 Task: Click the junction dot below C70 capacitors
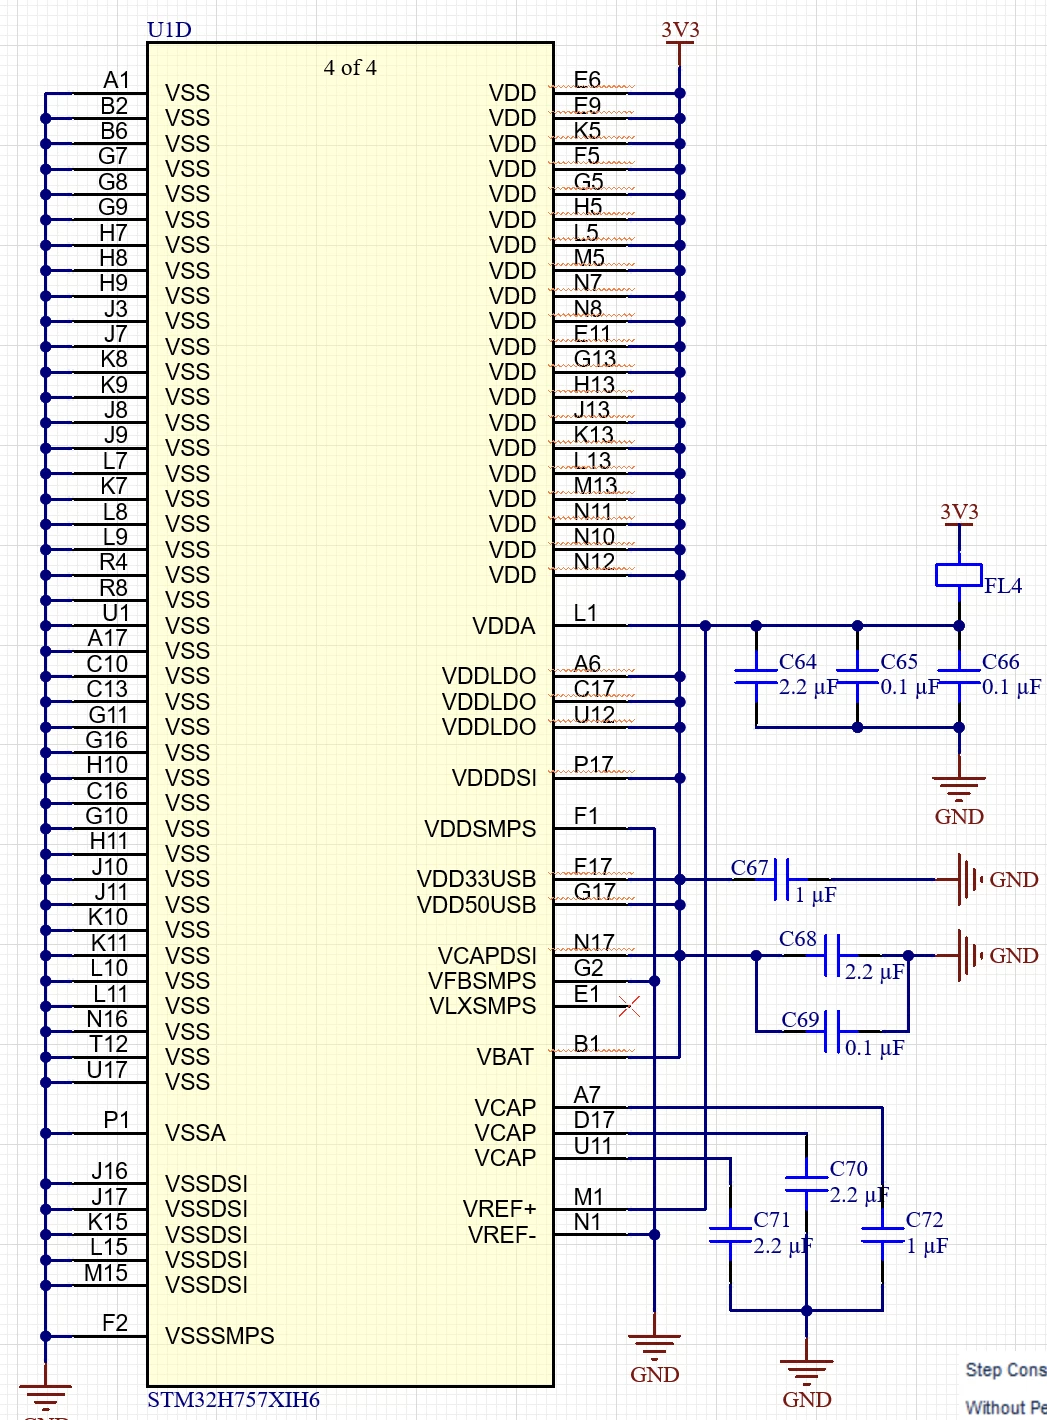806,1310
